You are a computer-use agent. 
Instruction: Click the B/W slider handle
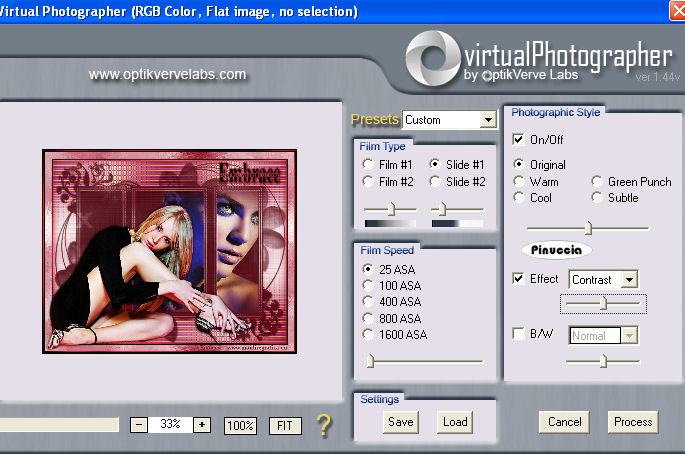603,361
